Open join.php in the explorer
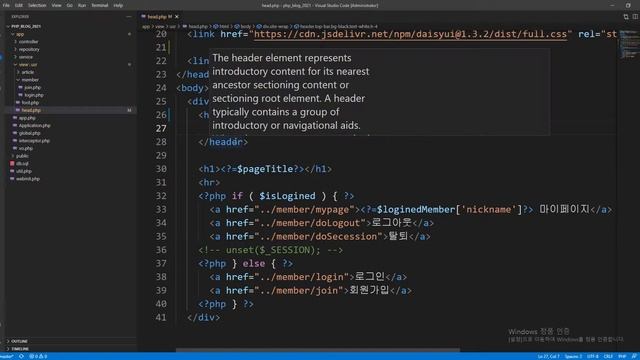Viewport: 640px width, 360px height. click(x=32, y=87)
